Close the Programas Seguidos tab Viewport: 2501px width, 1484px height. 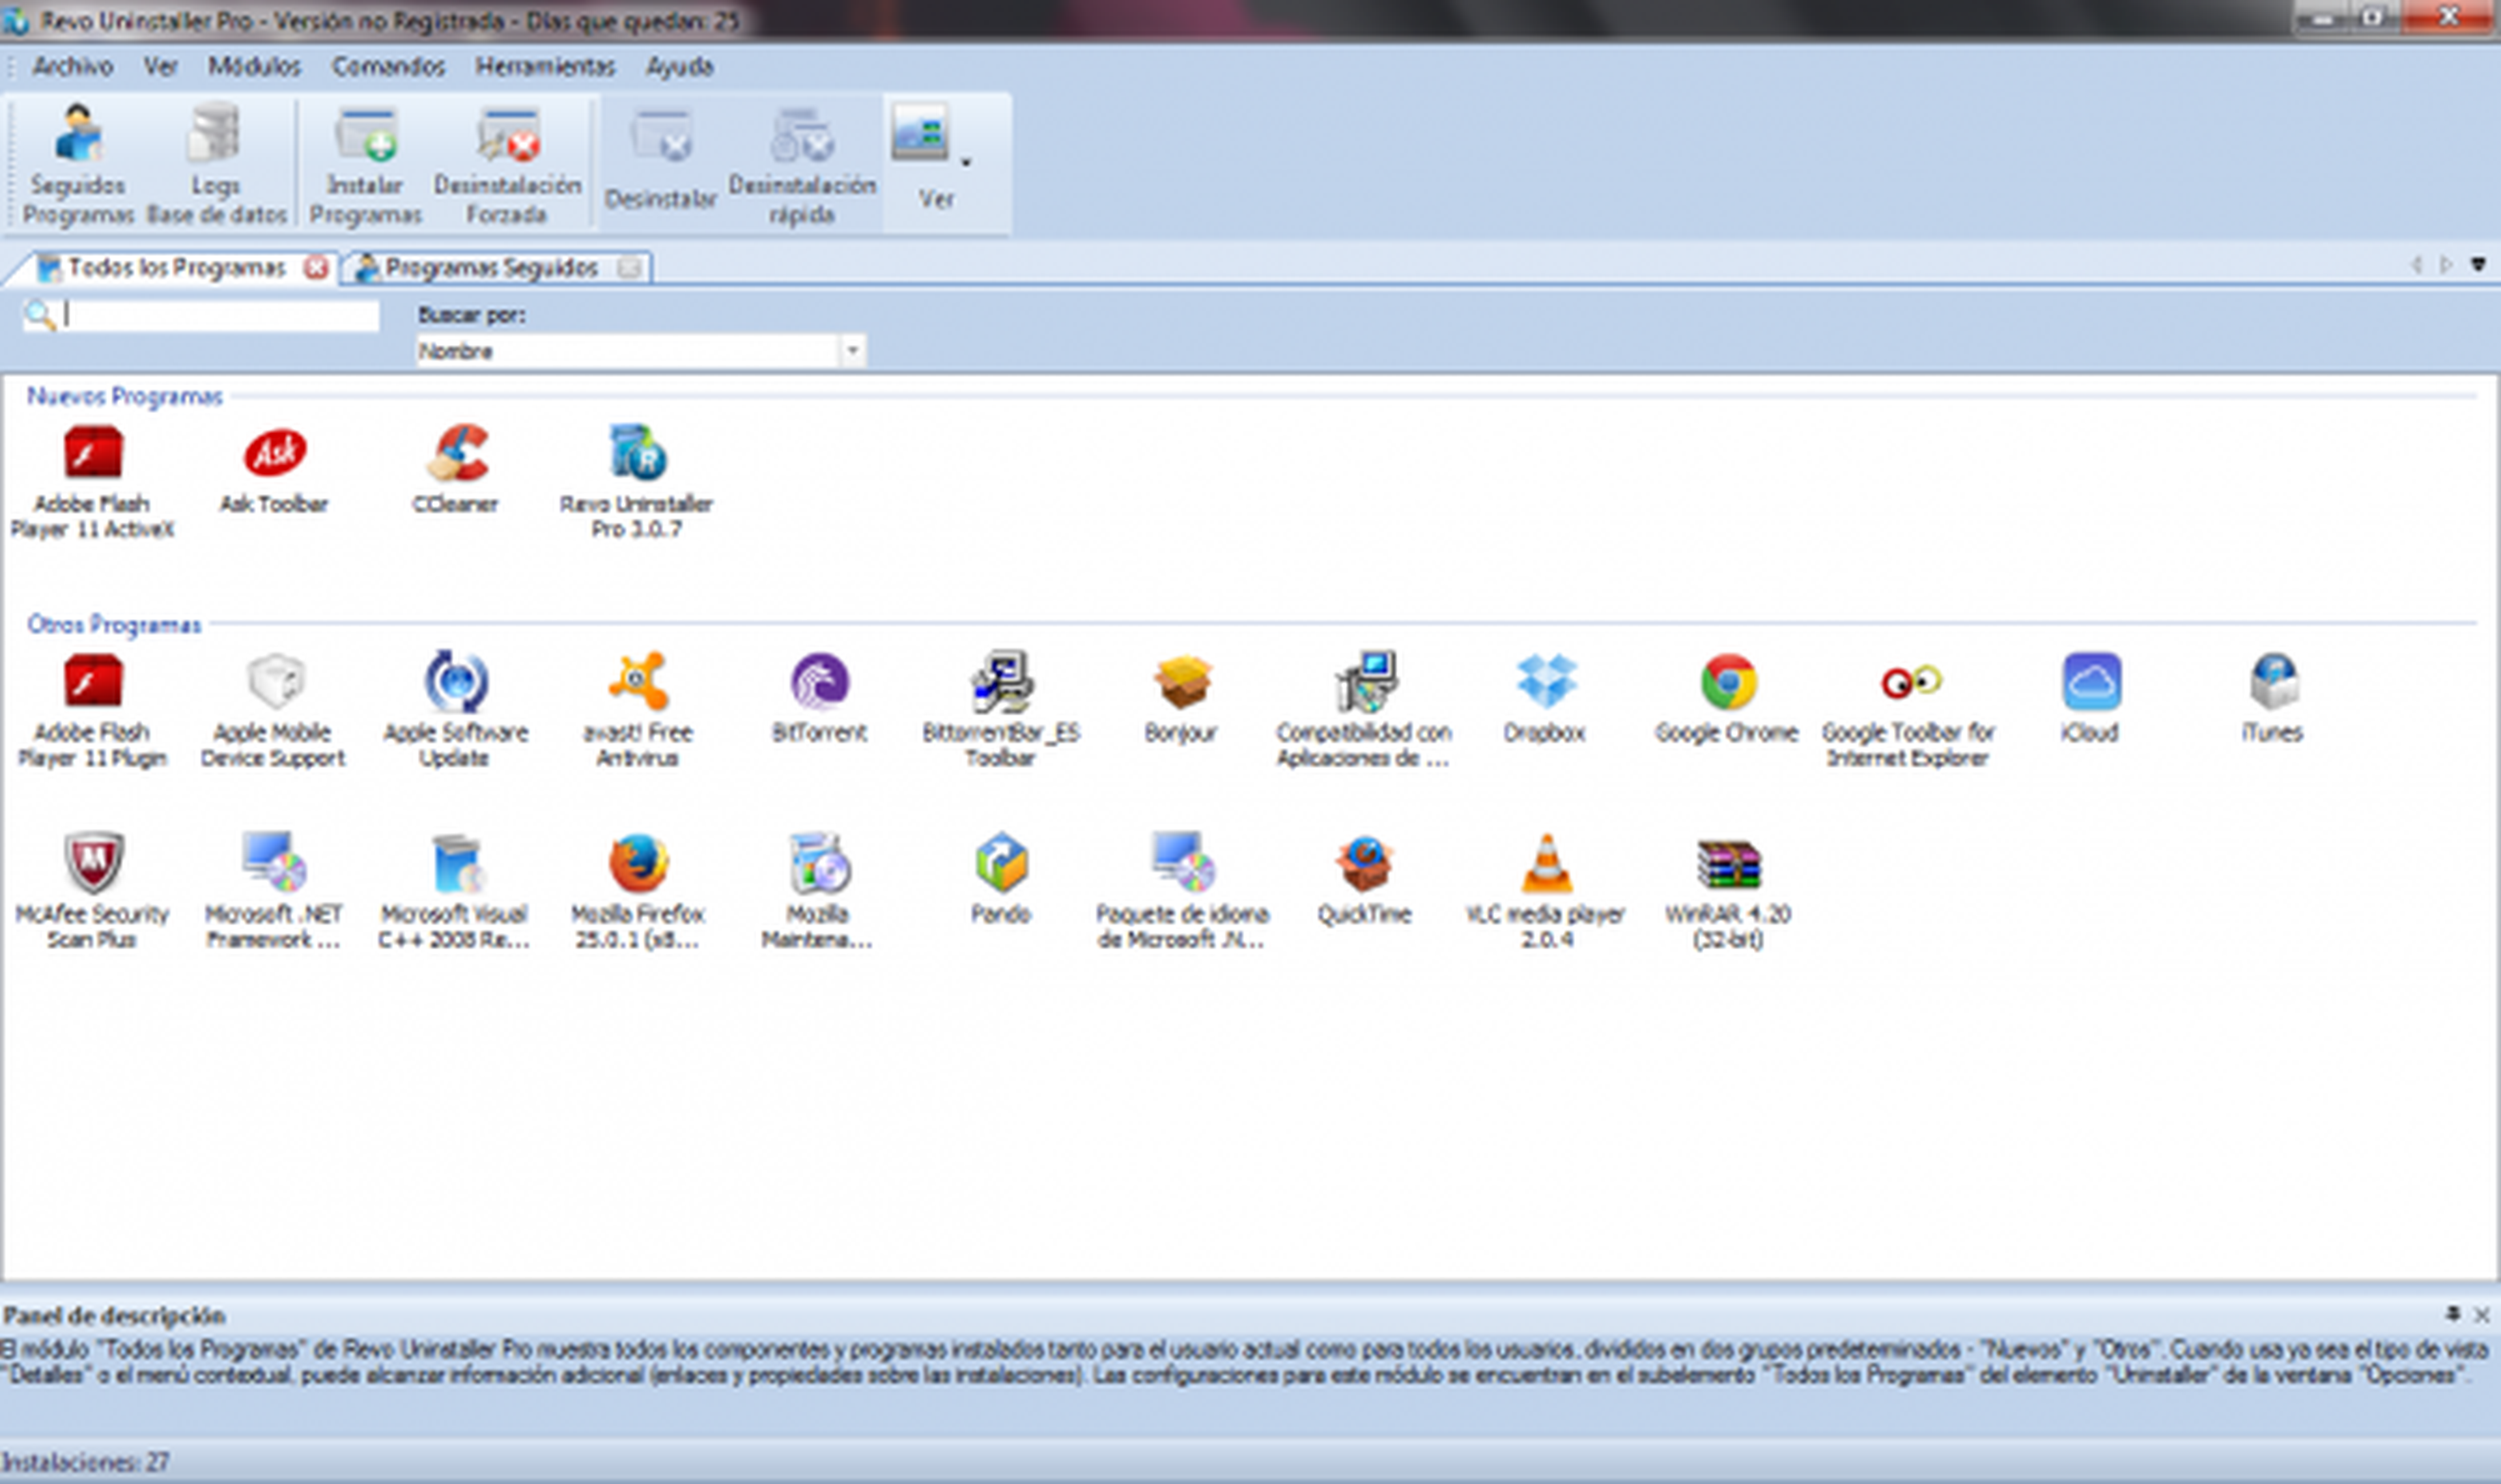(629, 268)
